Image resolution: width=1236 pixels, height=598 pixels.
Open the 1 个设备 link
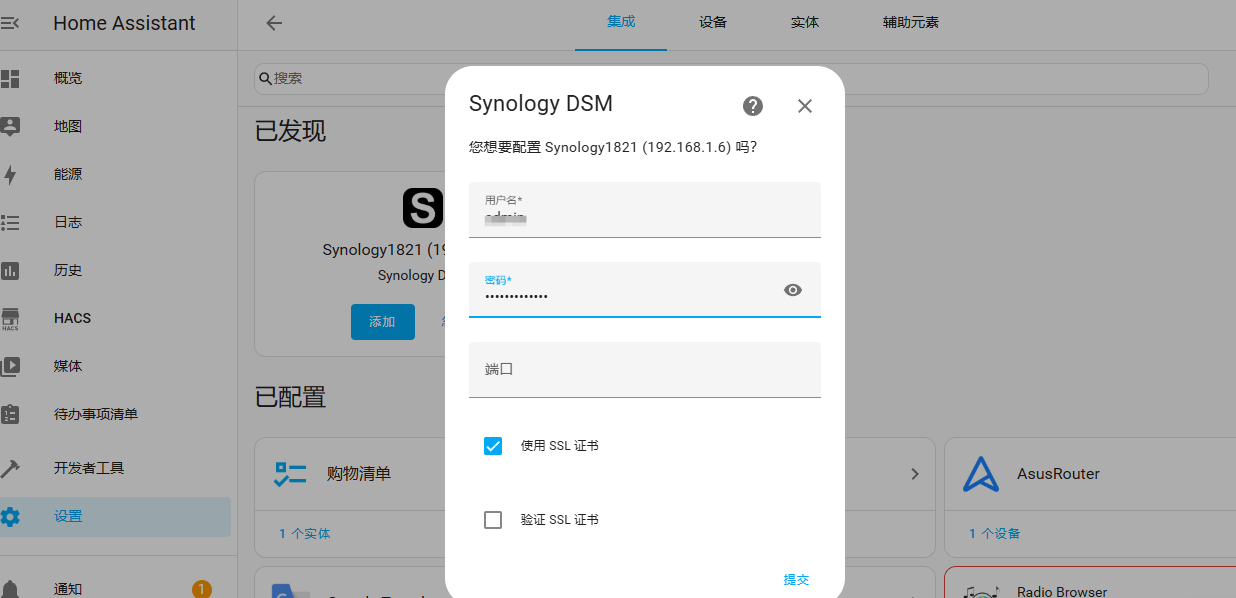(x=994, y=534)
